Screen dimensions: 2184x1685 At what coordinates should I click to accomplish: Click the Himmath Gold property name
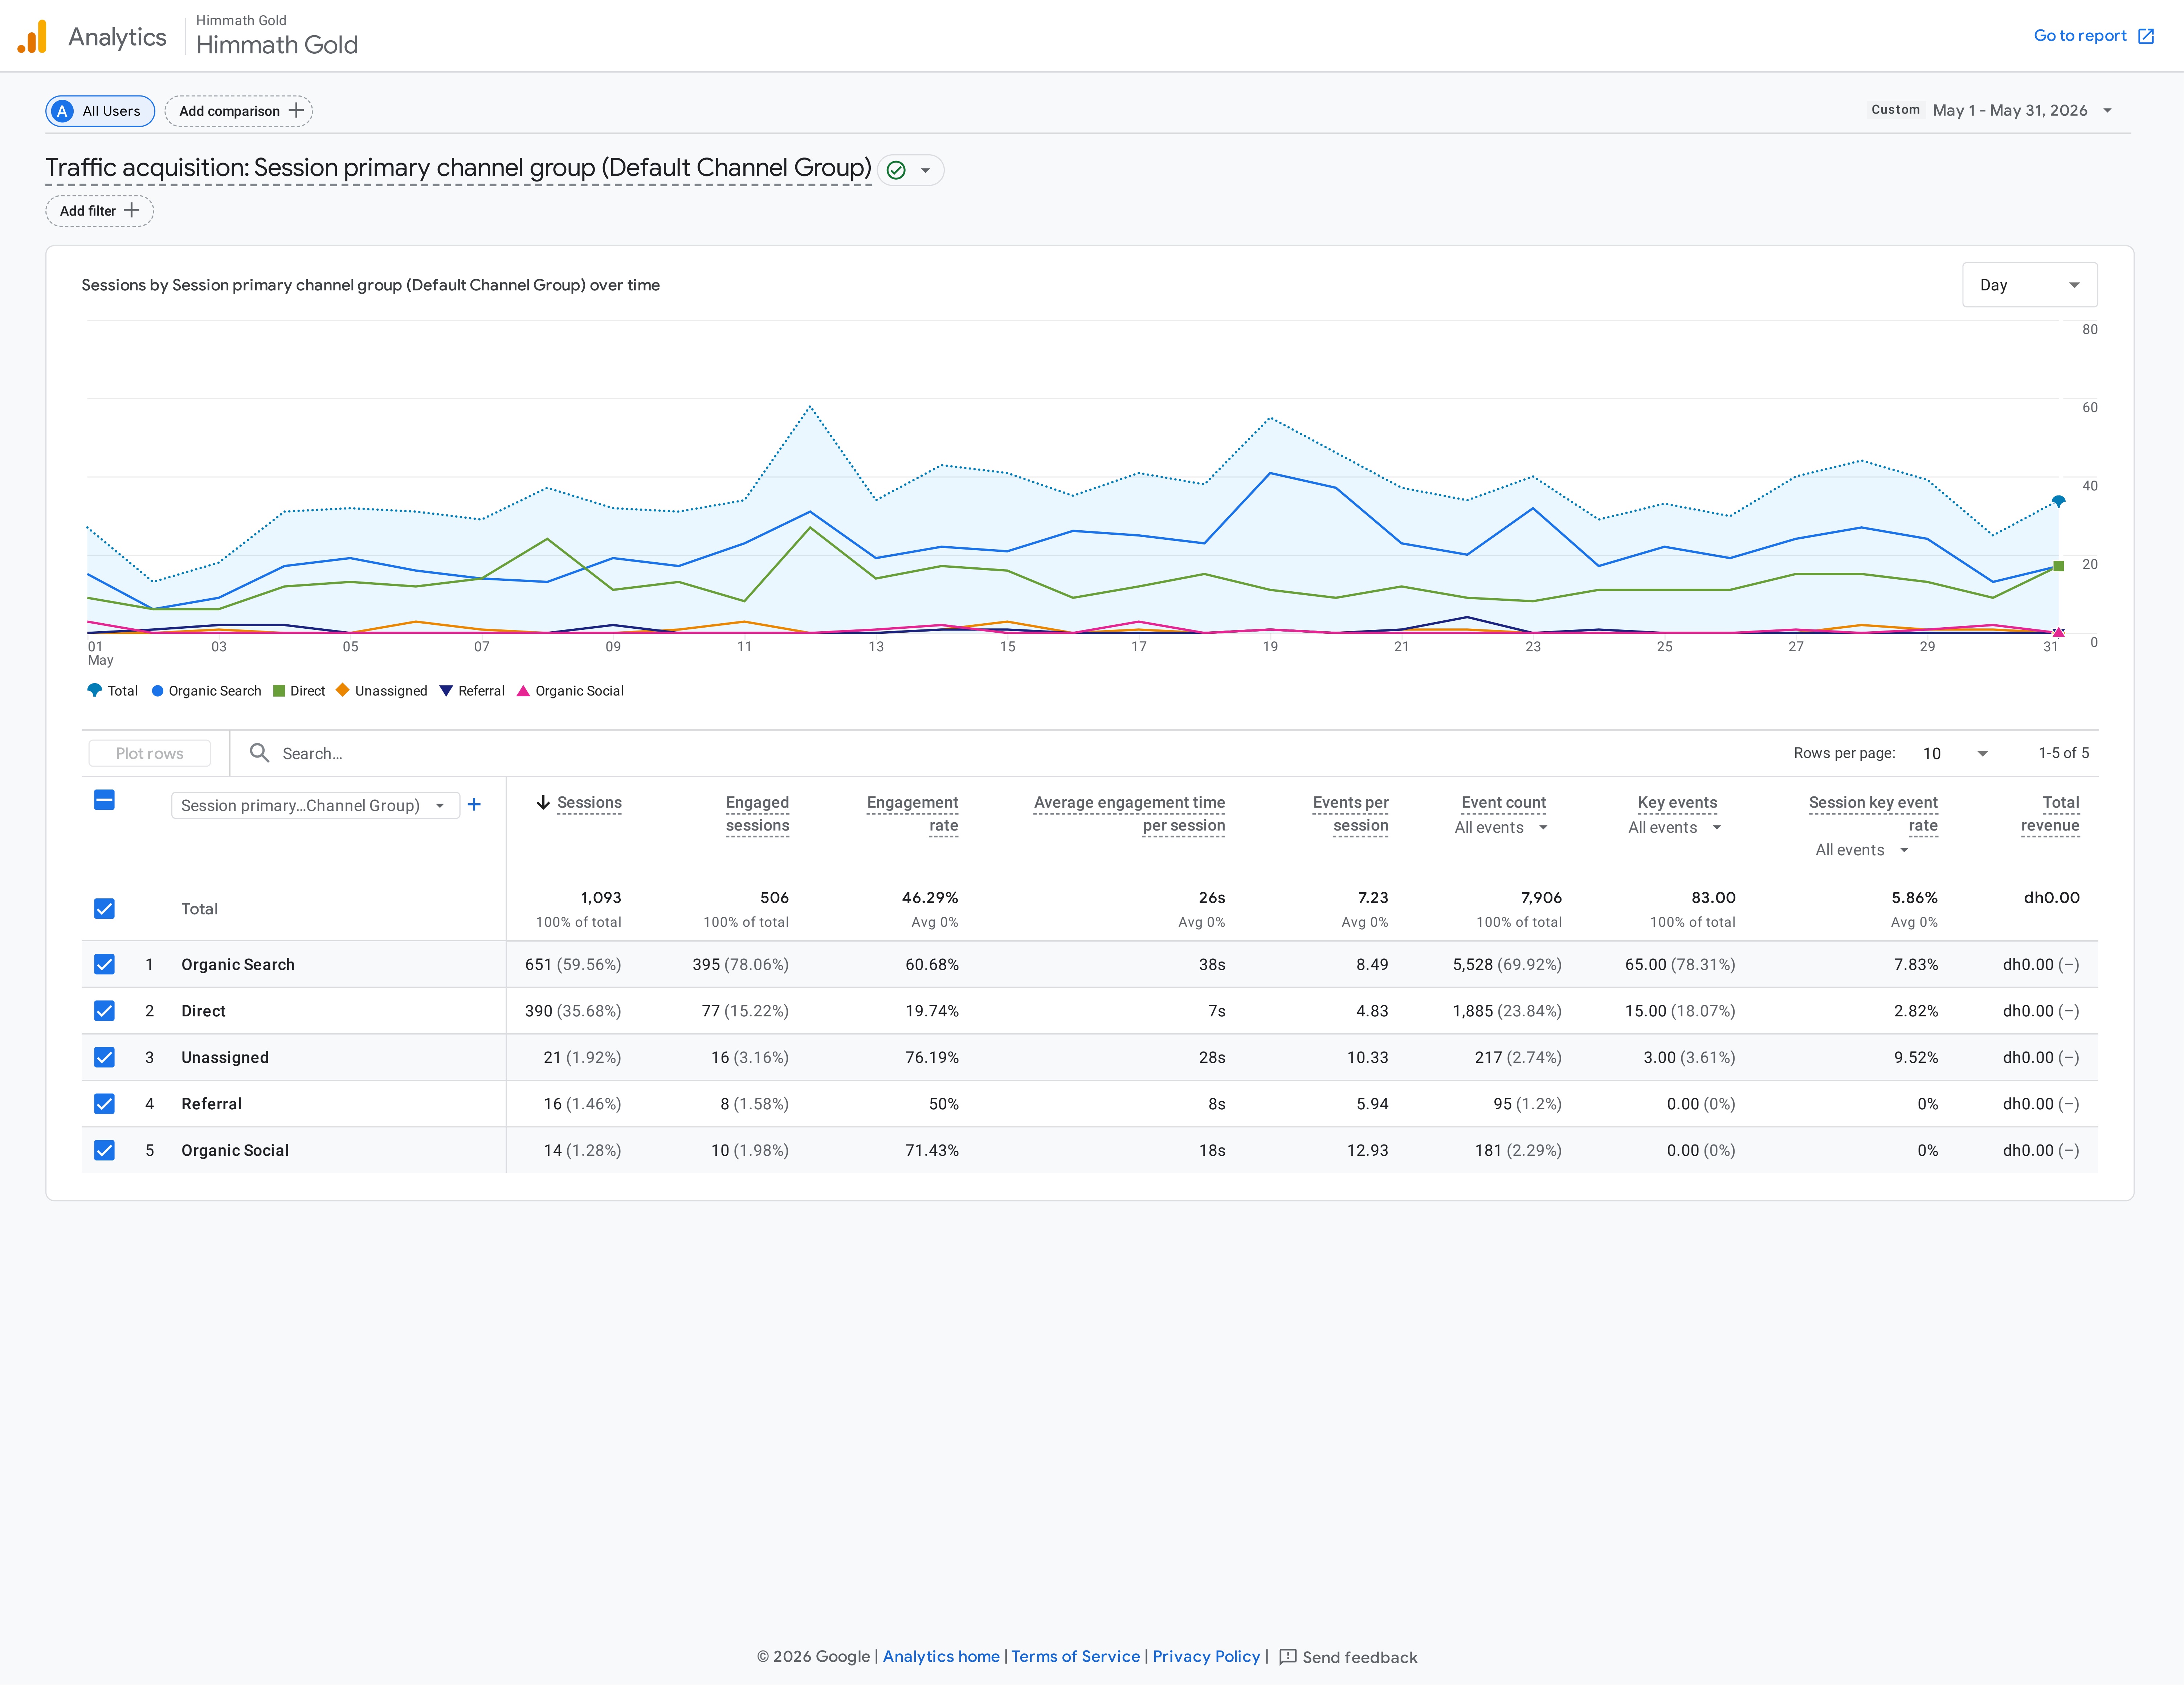[x=277, y=45]
